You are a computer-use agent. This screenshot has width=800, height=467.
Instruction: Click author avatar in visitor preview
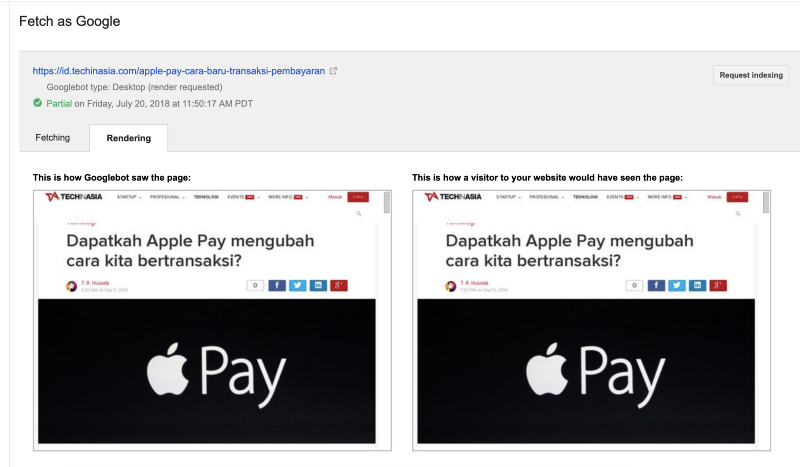(x=451, y=286)
